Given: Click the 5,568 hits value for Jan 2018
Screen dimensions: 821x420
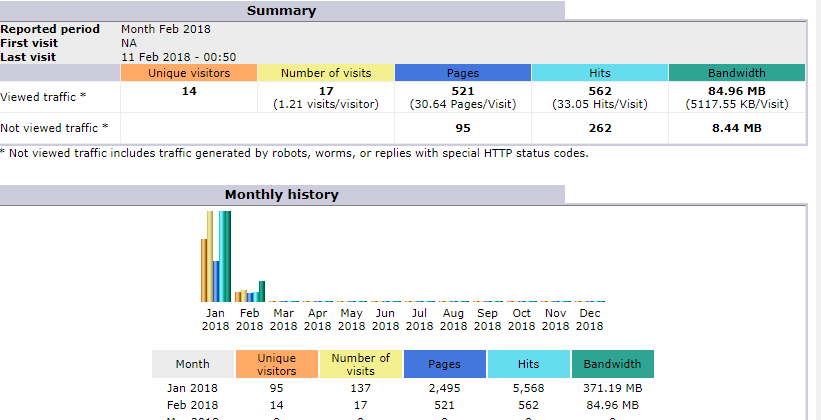Looking at the screenshot, I should click(528, 388).
